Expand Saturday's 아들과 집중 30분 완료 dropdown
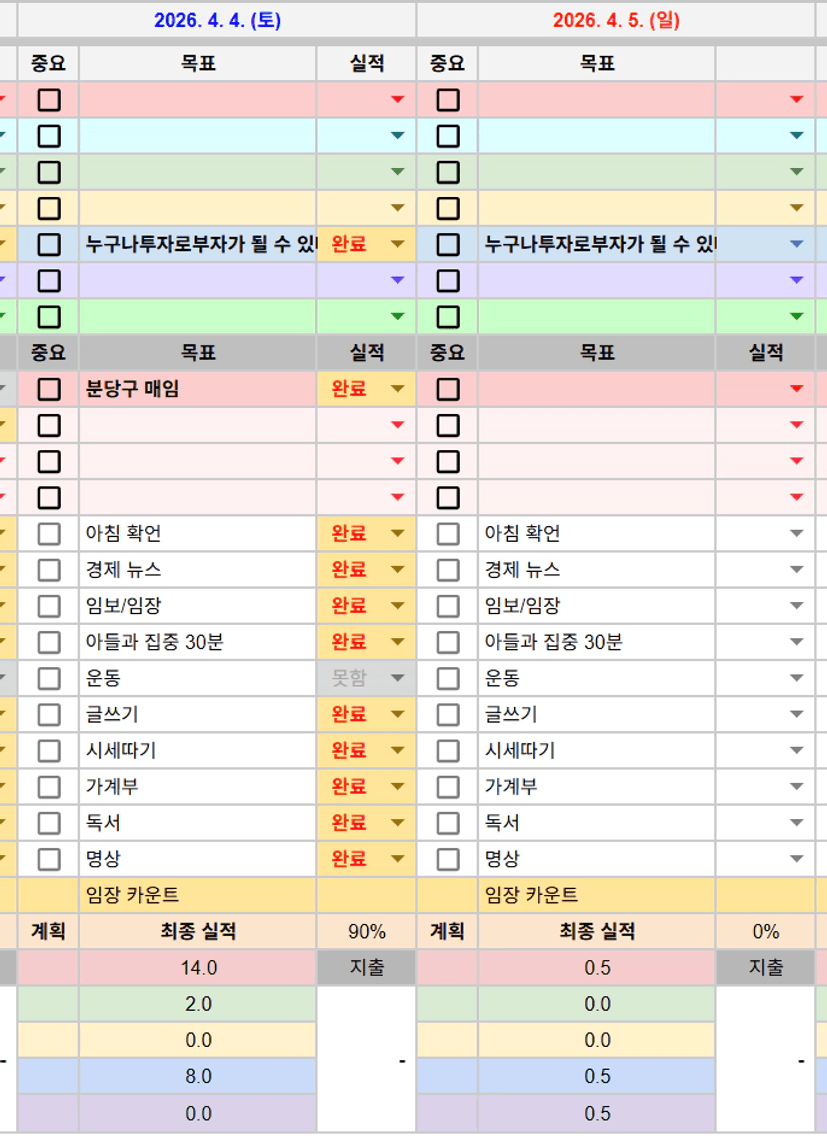 point(397,642)
